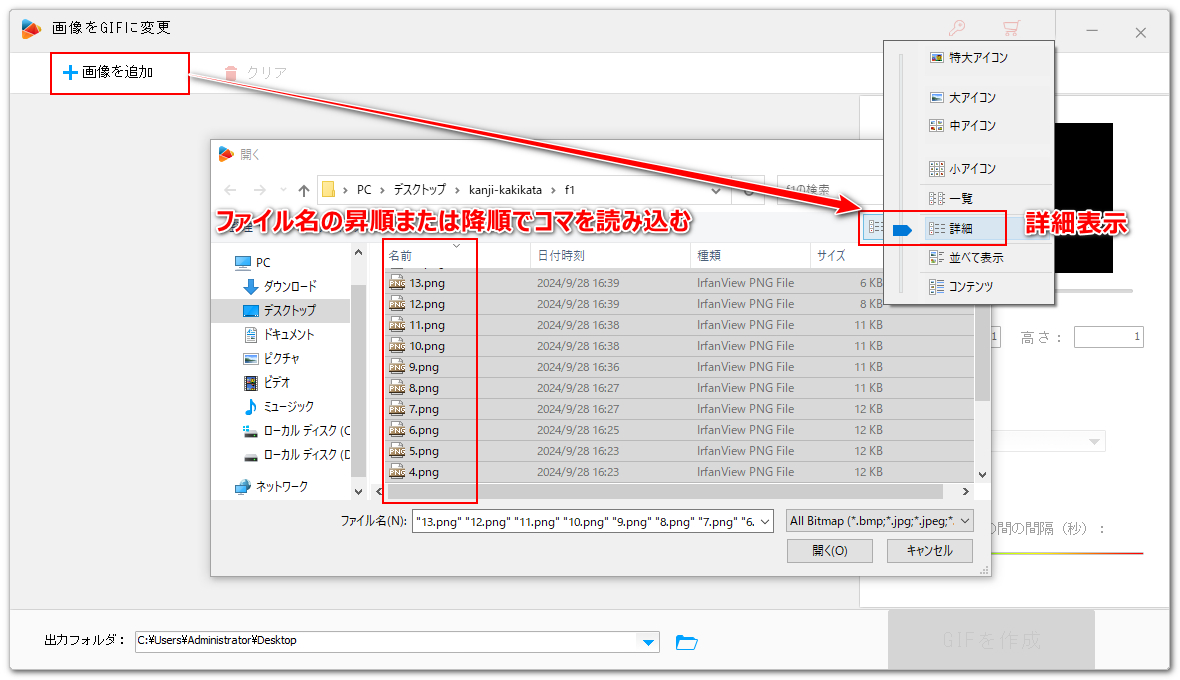Click the GIFを作成 create button

tap(991, 640)
